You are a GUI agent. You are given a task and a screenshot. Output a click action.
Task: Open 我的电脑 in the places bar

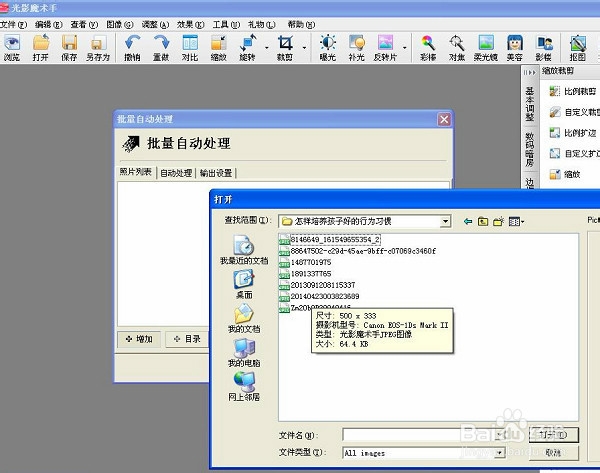(x=244, y=353)
